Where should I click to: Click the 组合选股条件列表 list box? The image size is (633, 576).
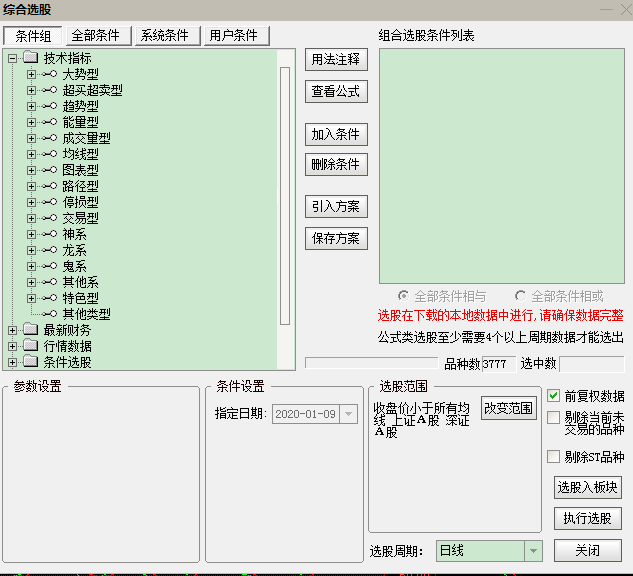click(502, 166)
